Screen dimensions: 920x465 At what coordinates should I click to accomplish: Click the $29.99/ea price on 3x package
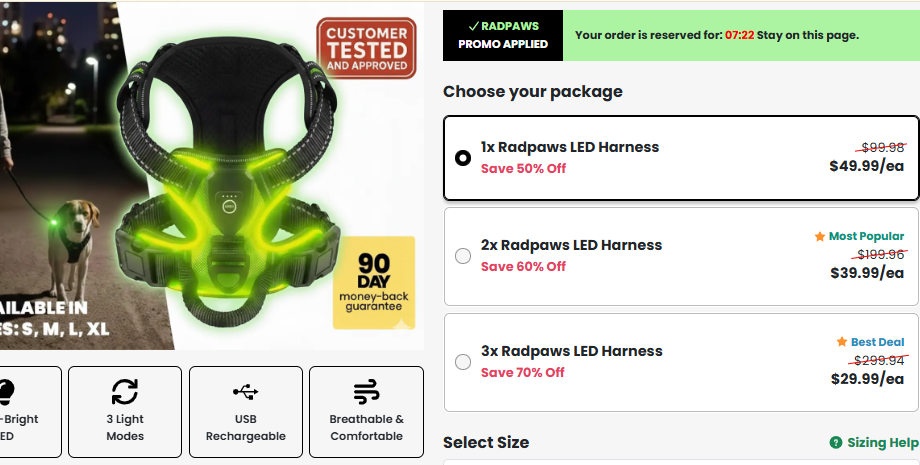click(867, 379)
